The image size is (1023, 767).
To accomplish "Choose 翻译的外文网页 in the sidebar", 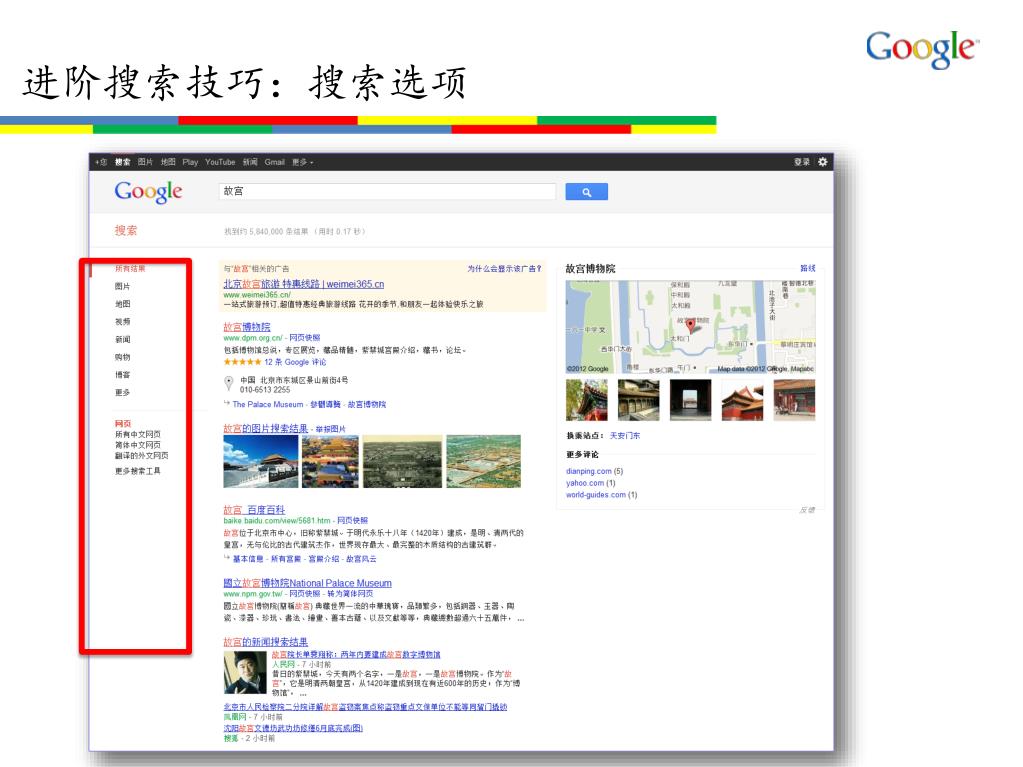I will coord(141,455).
